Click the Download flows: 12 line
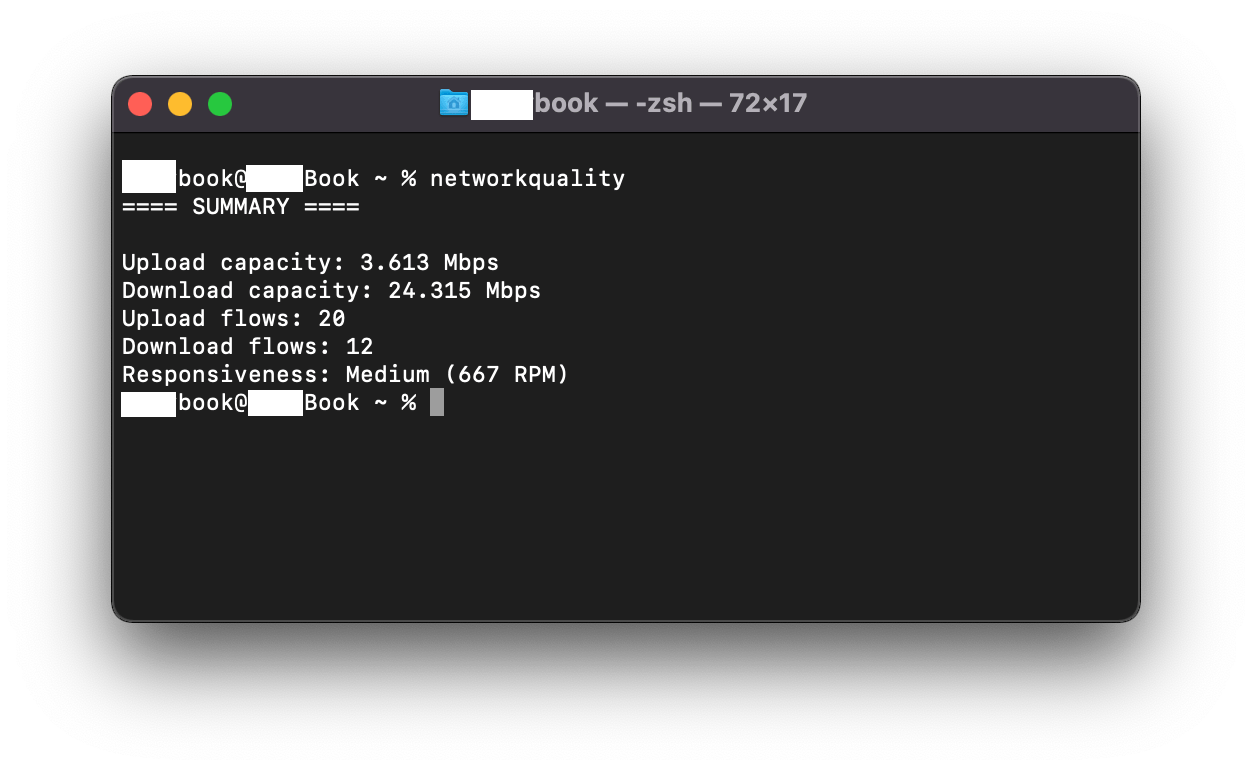 click(x=247, y=347)
